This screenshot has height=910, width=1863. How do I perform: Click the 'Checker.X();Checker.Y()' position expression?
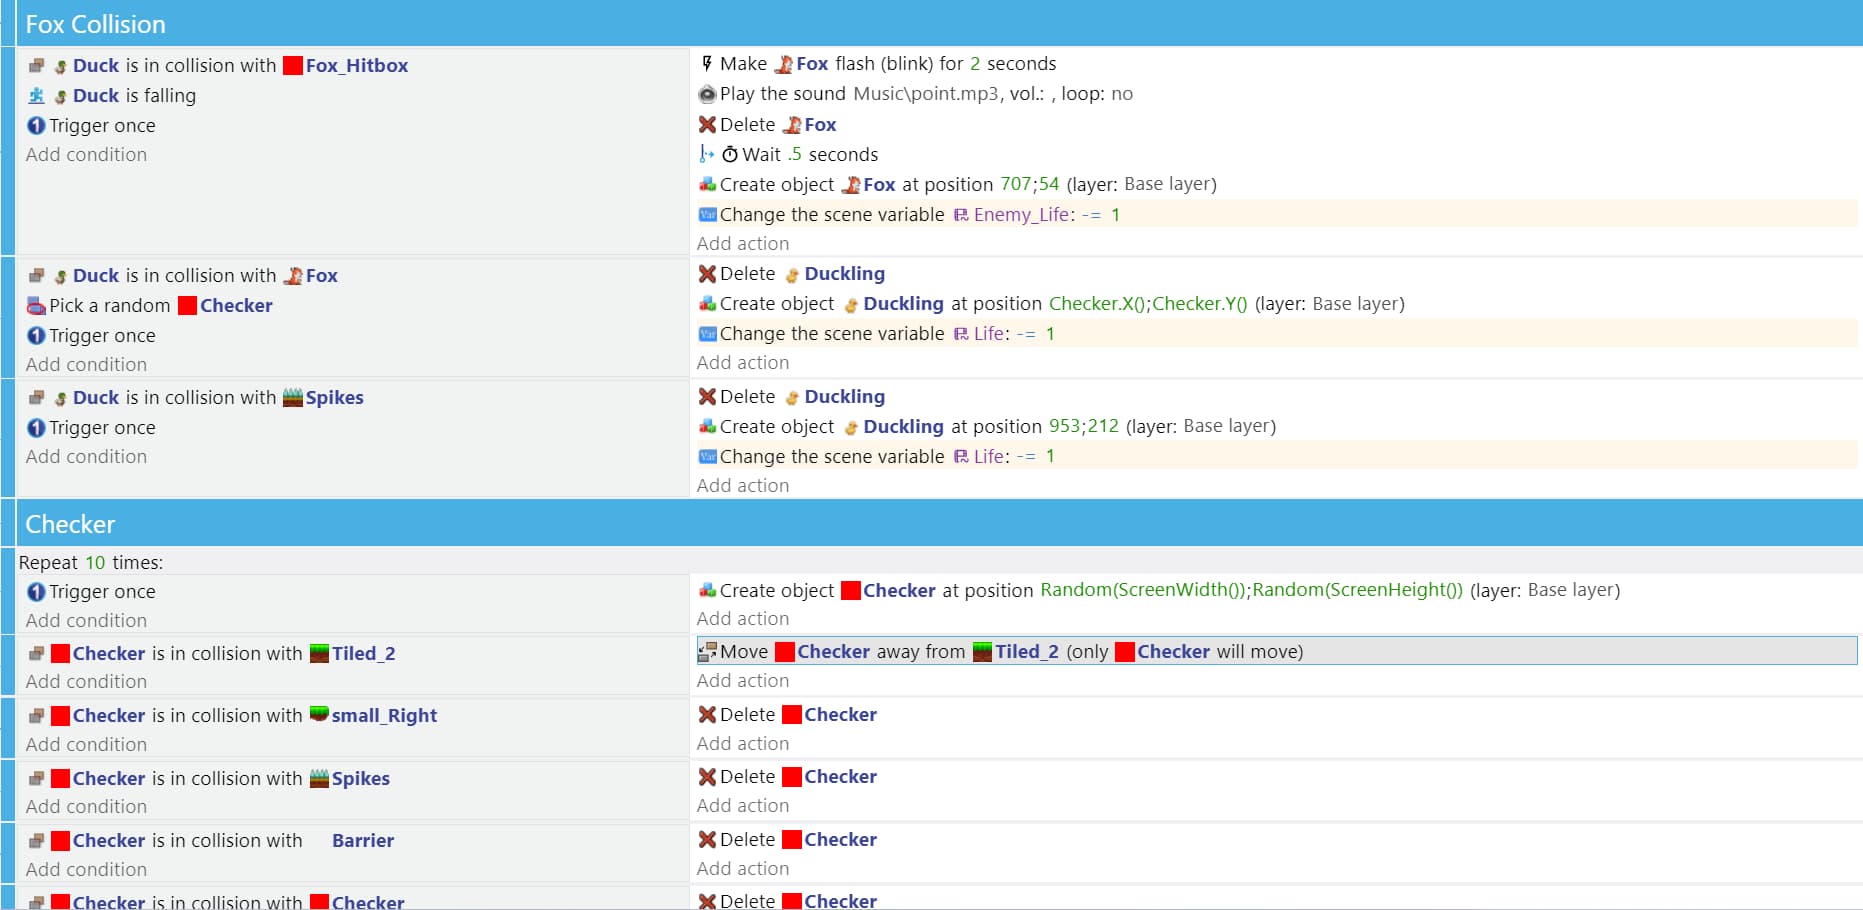pyautogui.click(x=1148, y=304)
